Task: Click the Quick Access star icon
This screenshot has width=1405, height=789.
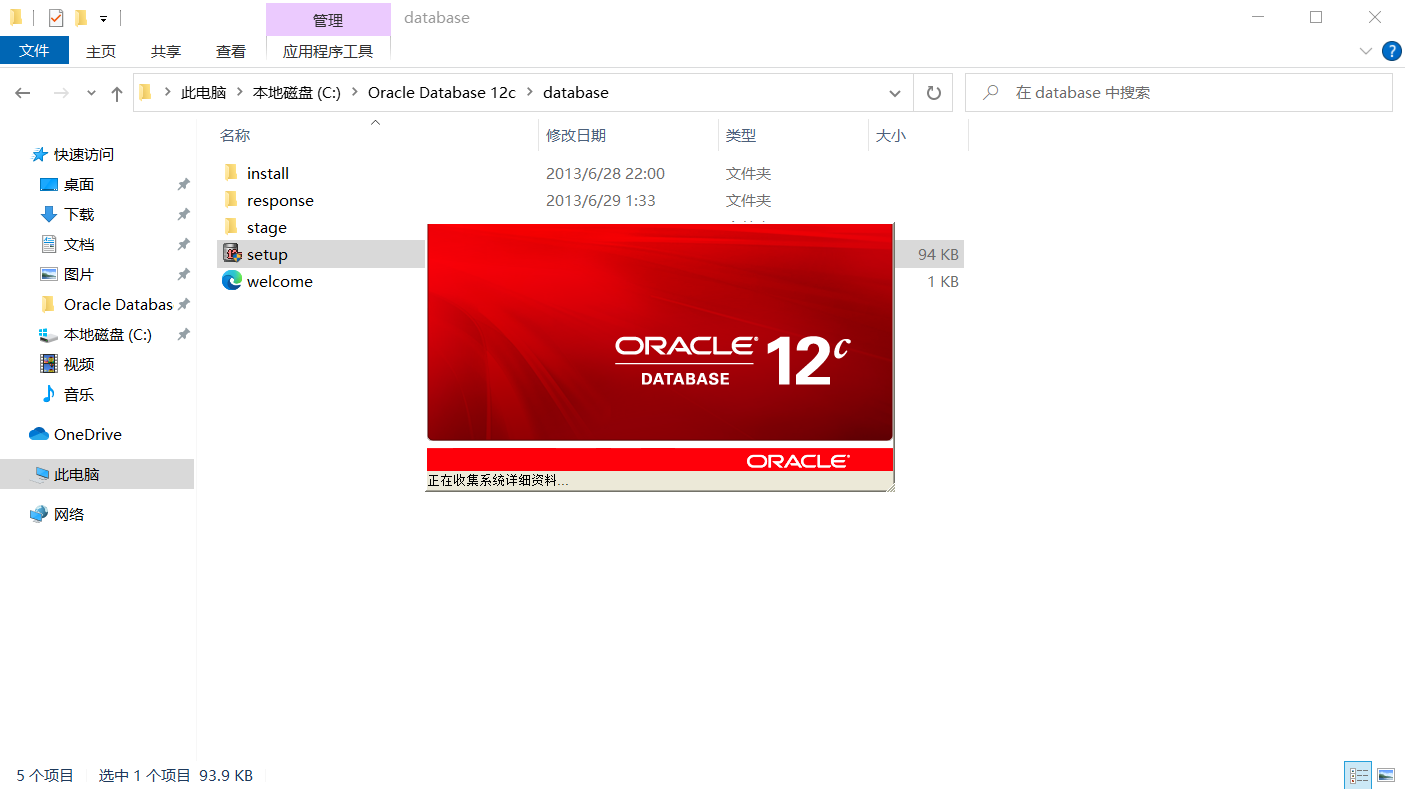Action: click(40, 154)
